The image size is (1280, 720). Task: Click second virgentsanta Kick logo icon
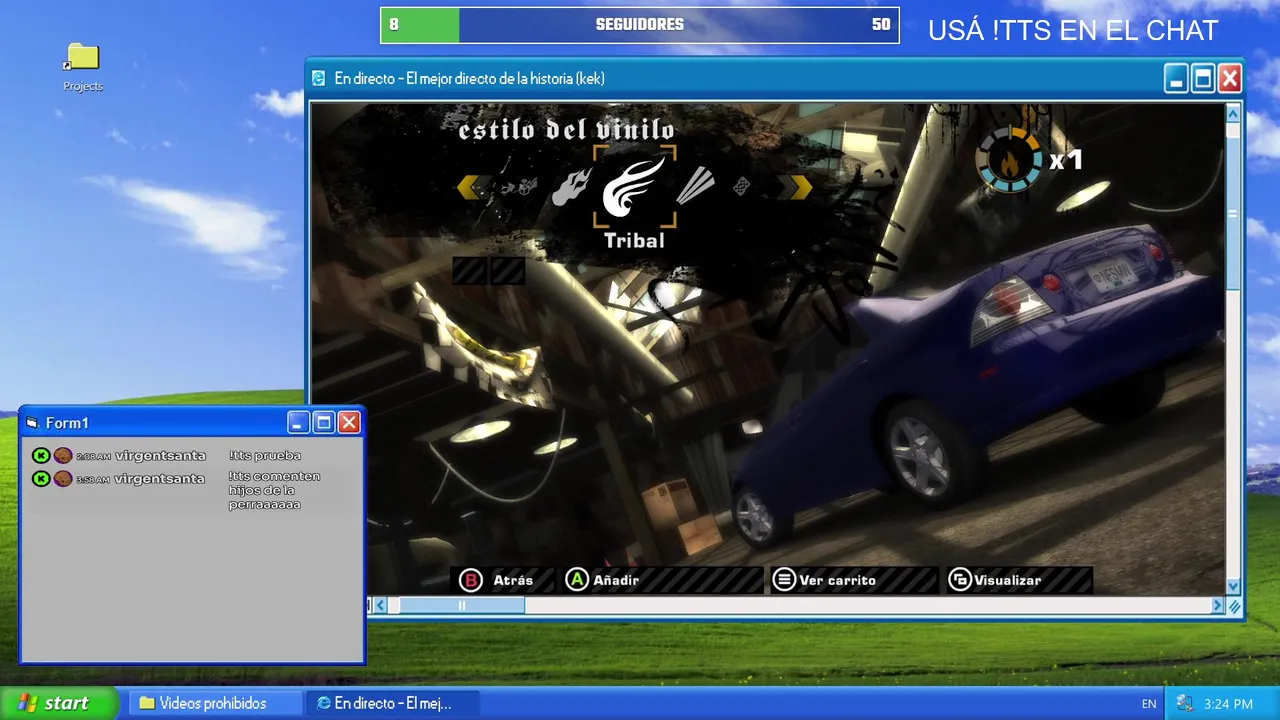(x=41, y=479)
